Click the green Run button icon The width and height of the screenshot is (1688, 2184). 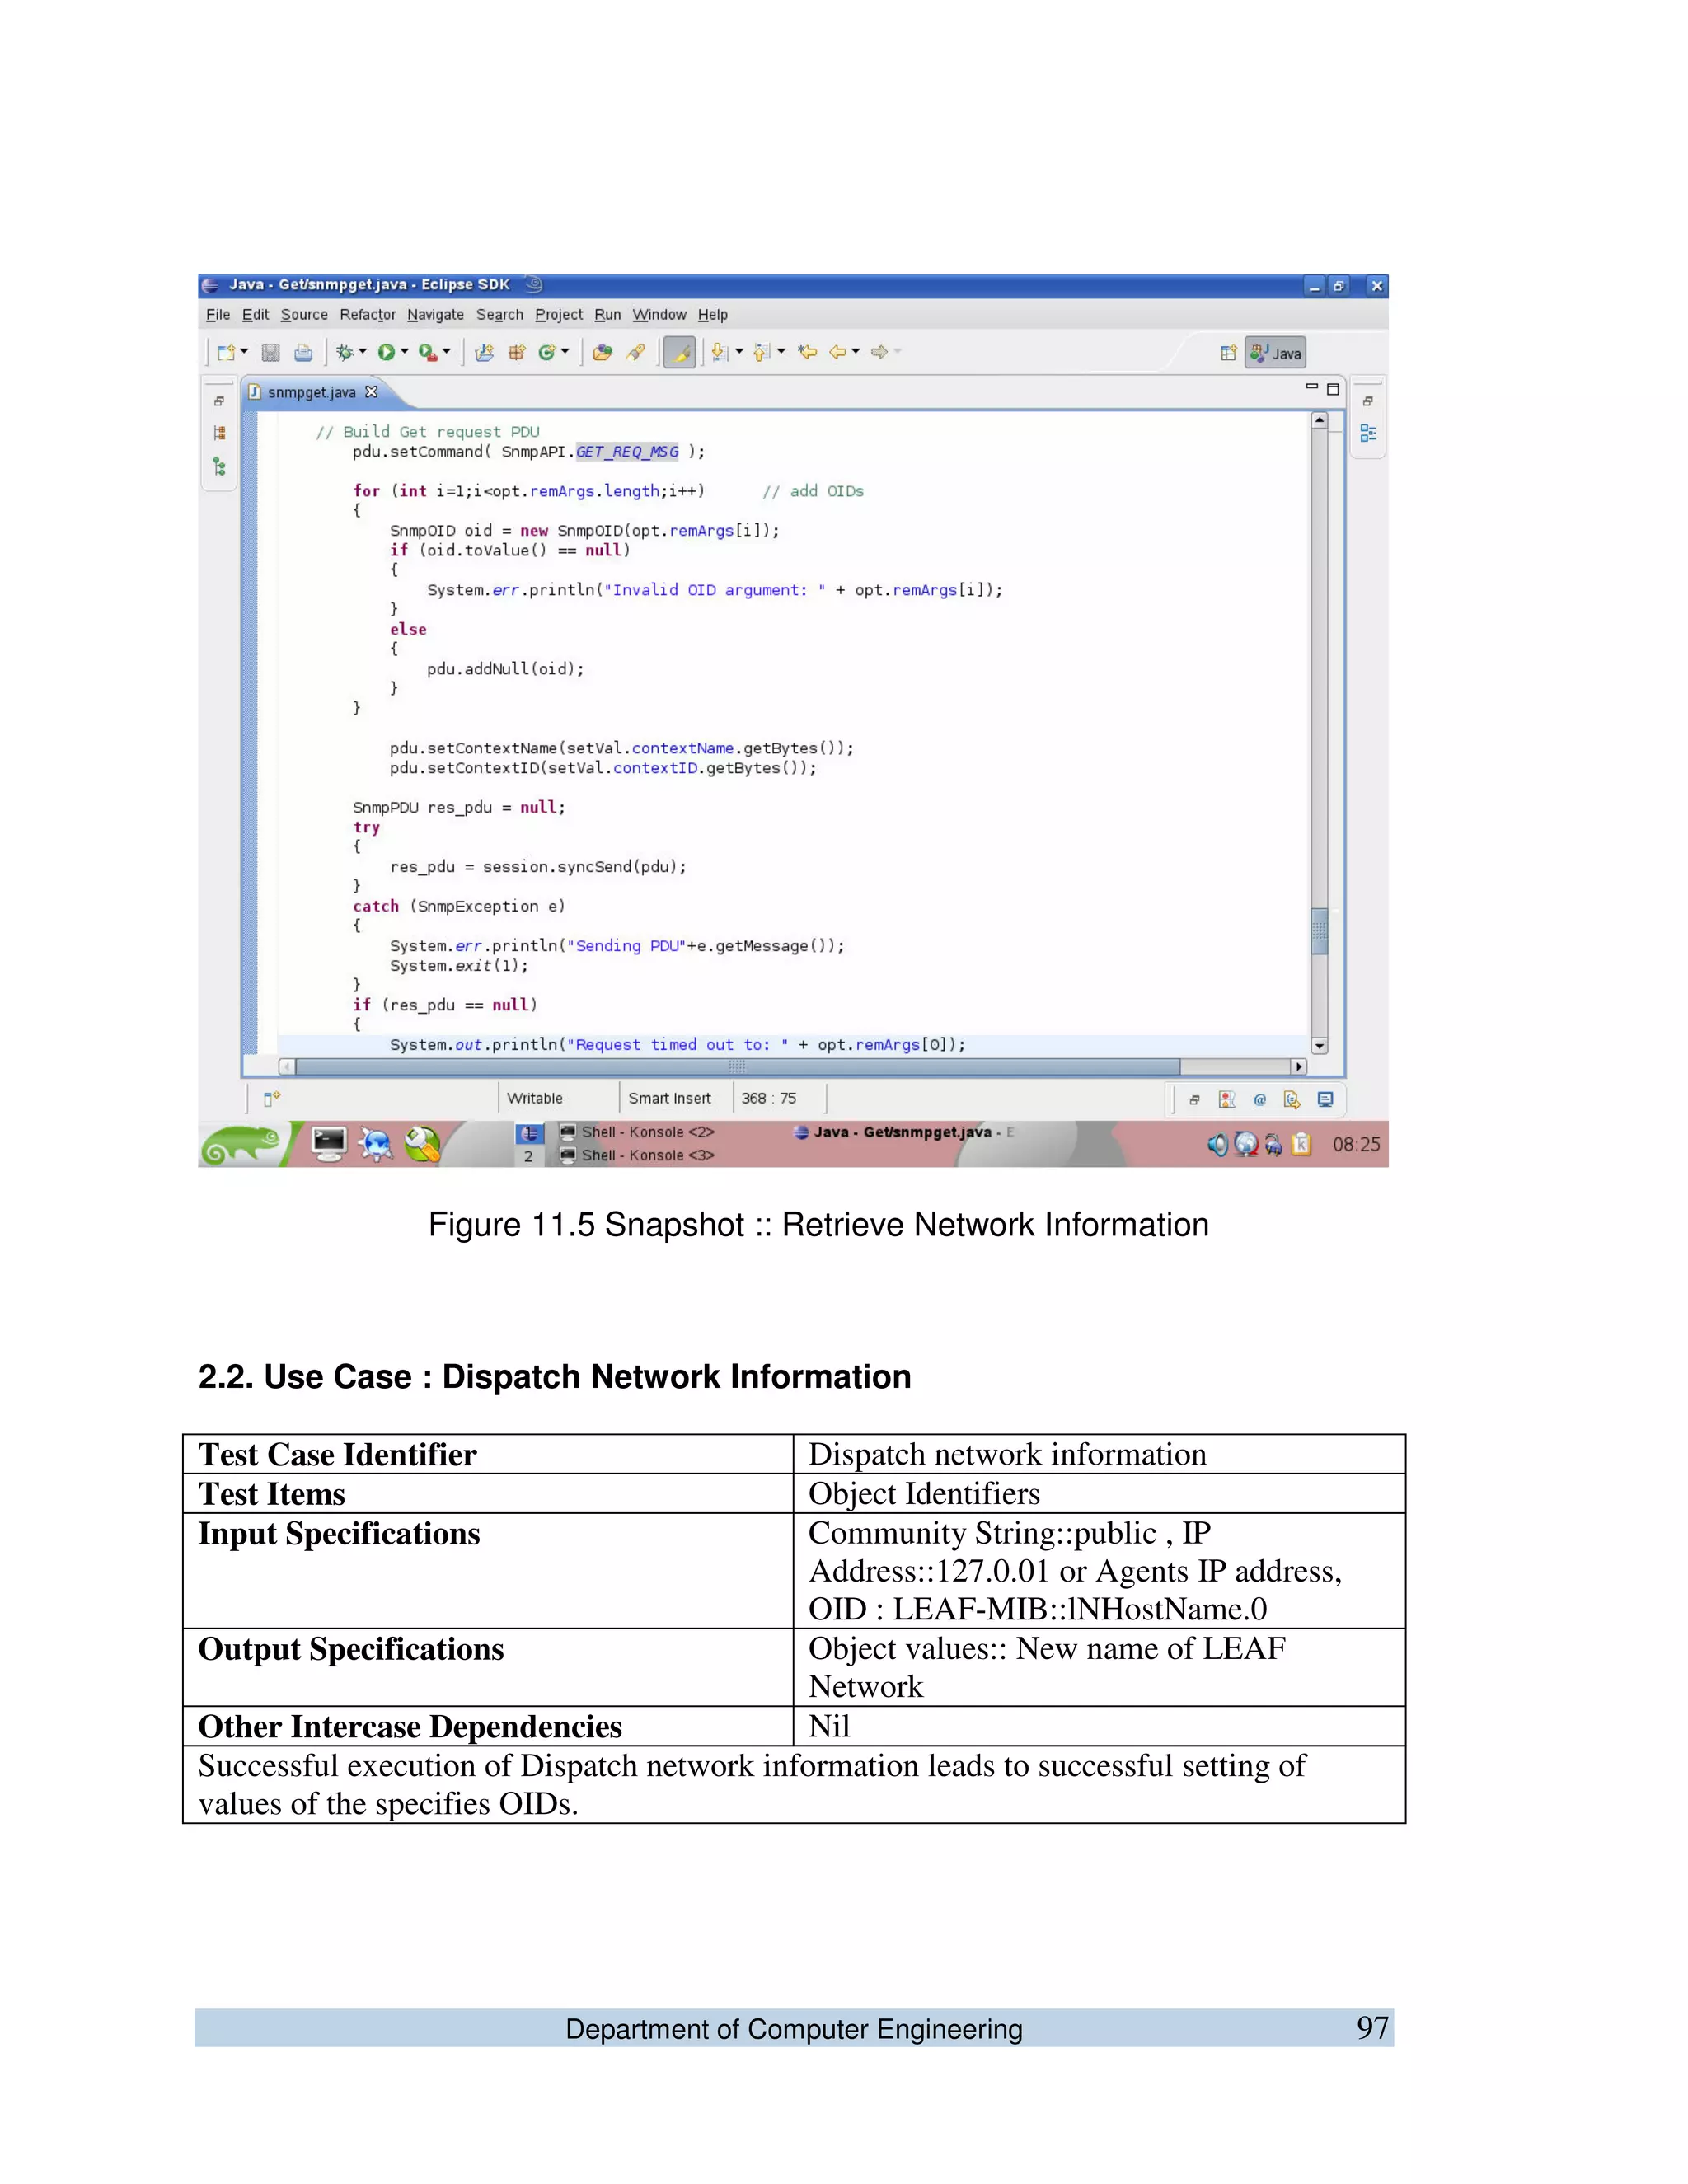[386, 352]
